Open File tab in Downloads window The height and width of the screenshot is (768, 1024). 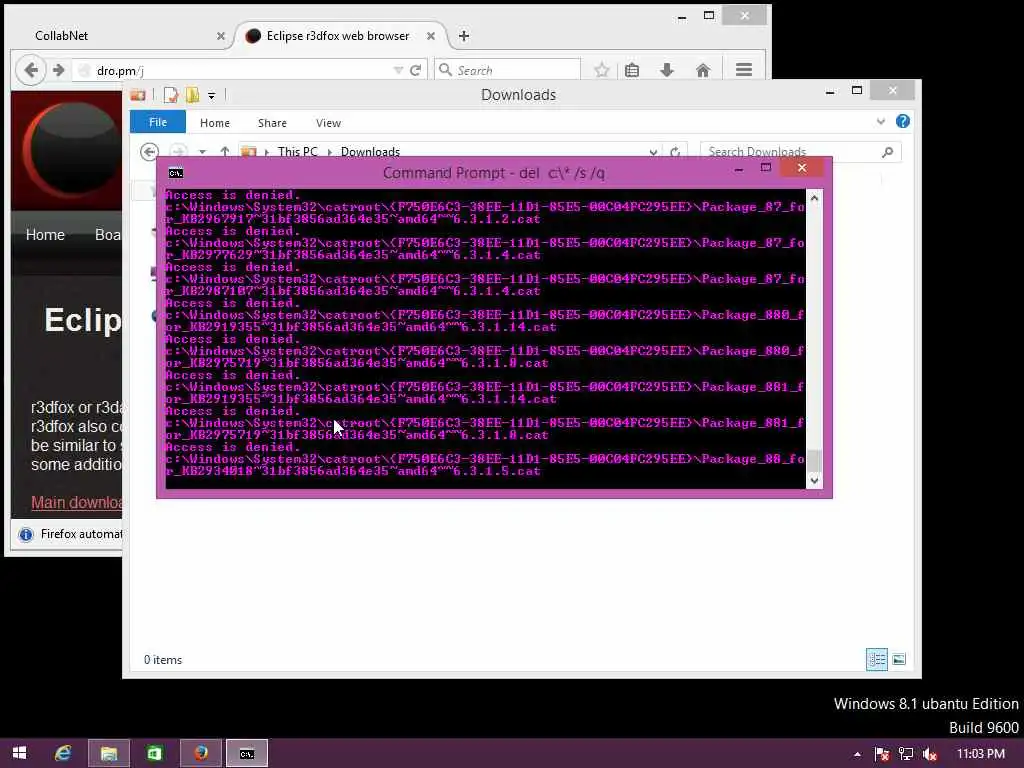pyautogui.click(x=158, y=122)
